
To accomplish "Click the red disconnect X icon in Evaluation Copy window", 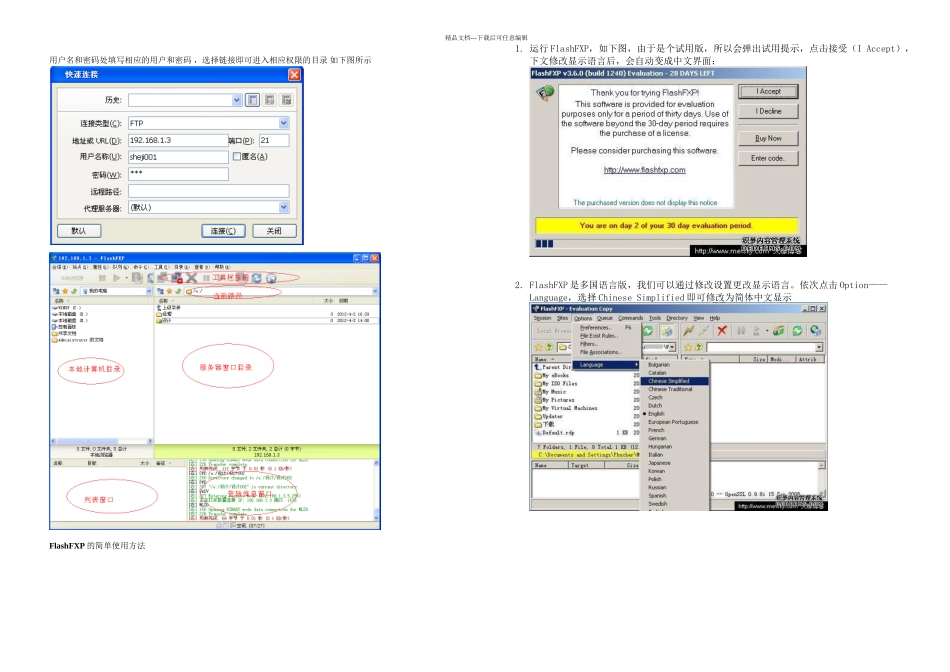I will (x=722, y=331).
